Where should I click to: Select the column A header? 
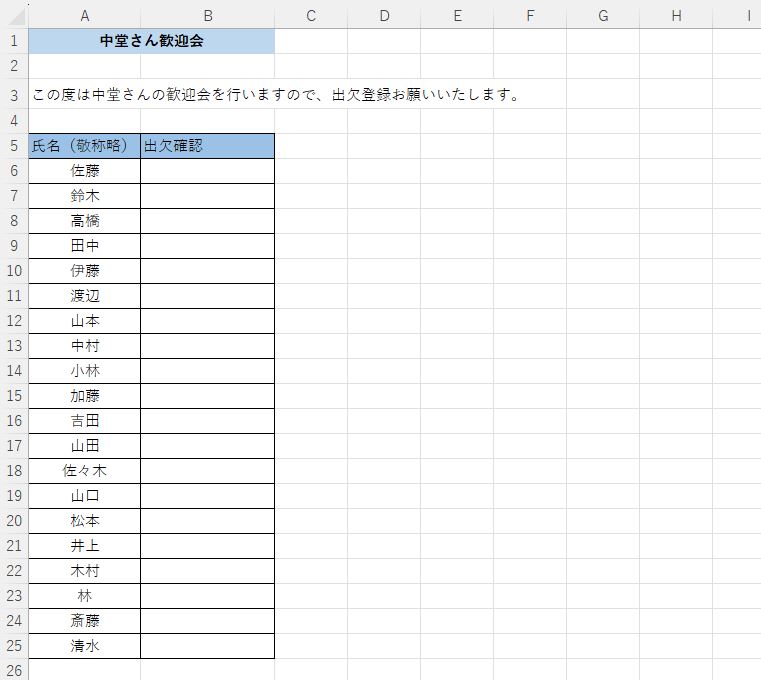point(84,15)
